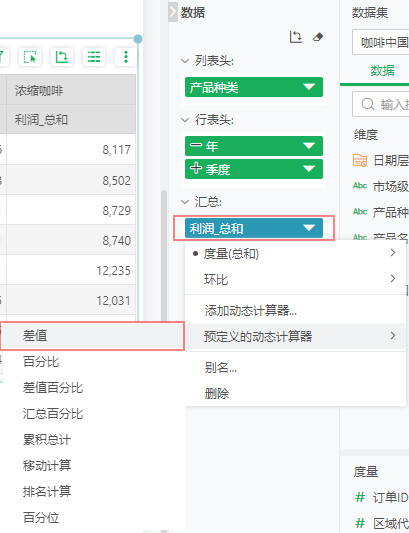Viewport: 409px width, 533px height.
Task: Open the 度量(总和) submenu
Action: pos(295,254)
